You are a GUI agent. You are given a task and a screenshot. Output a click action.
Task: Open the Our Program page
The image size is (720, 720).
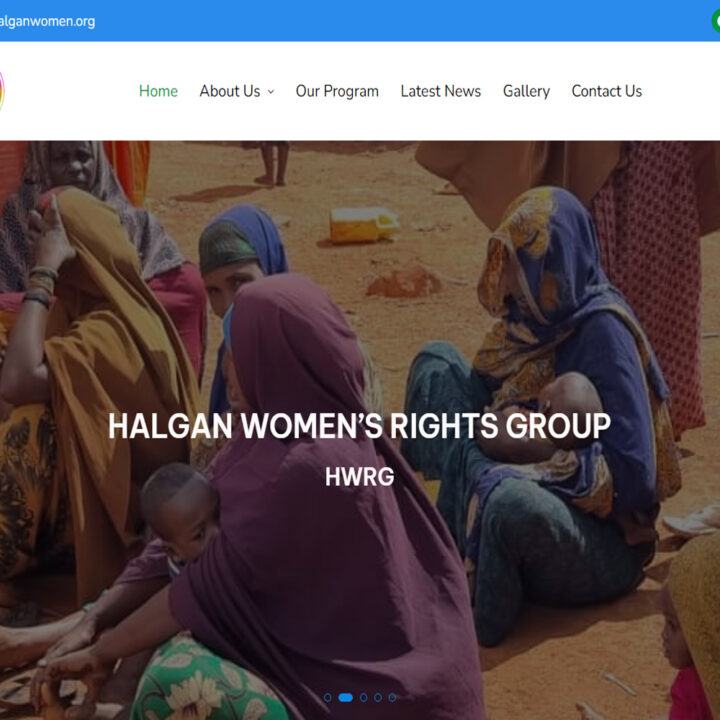(337, 91)
